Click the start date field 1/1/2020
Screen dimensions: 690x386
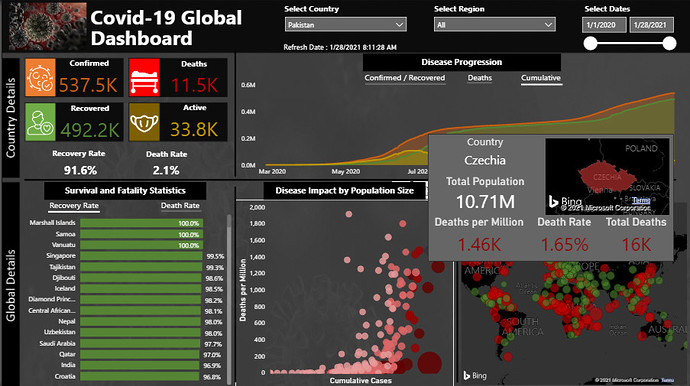pyautogui.click(x=604, y=25)
